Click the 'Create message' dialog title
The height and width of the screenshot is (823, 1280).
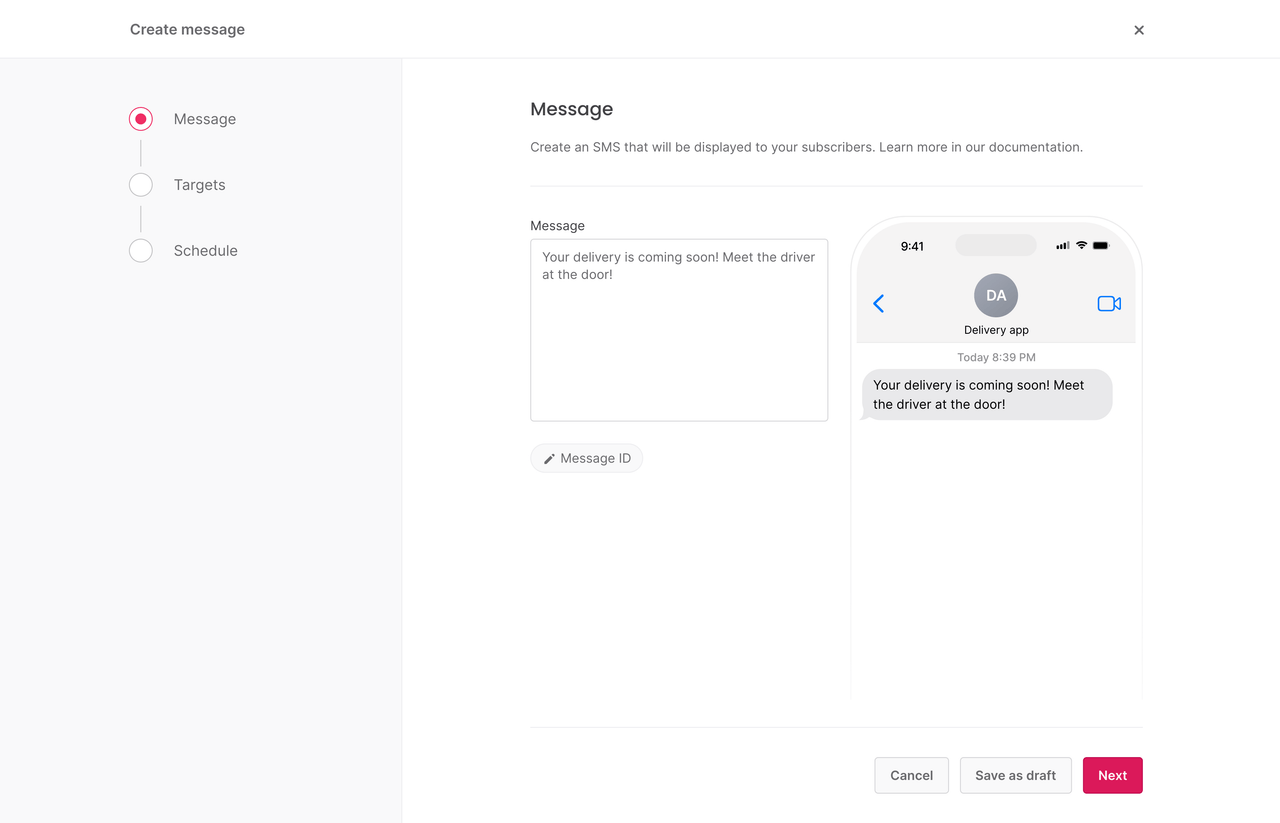pyautogui.click(x=187, y=30)
